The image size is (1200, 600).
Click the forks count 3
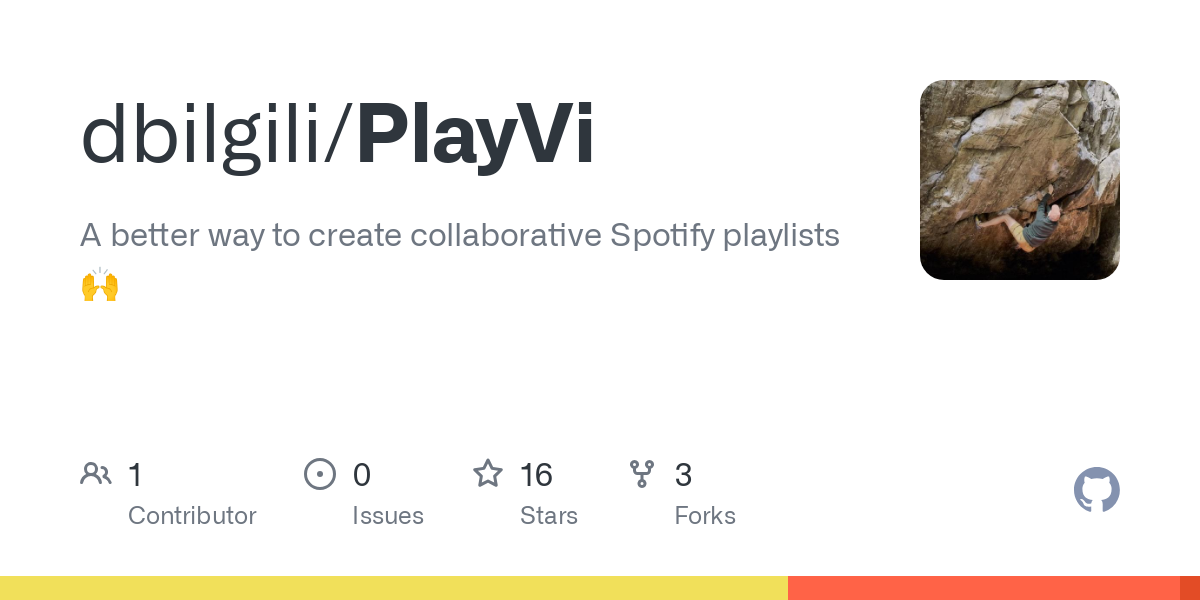[683, 475]
